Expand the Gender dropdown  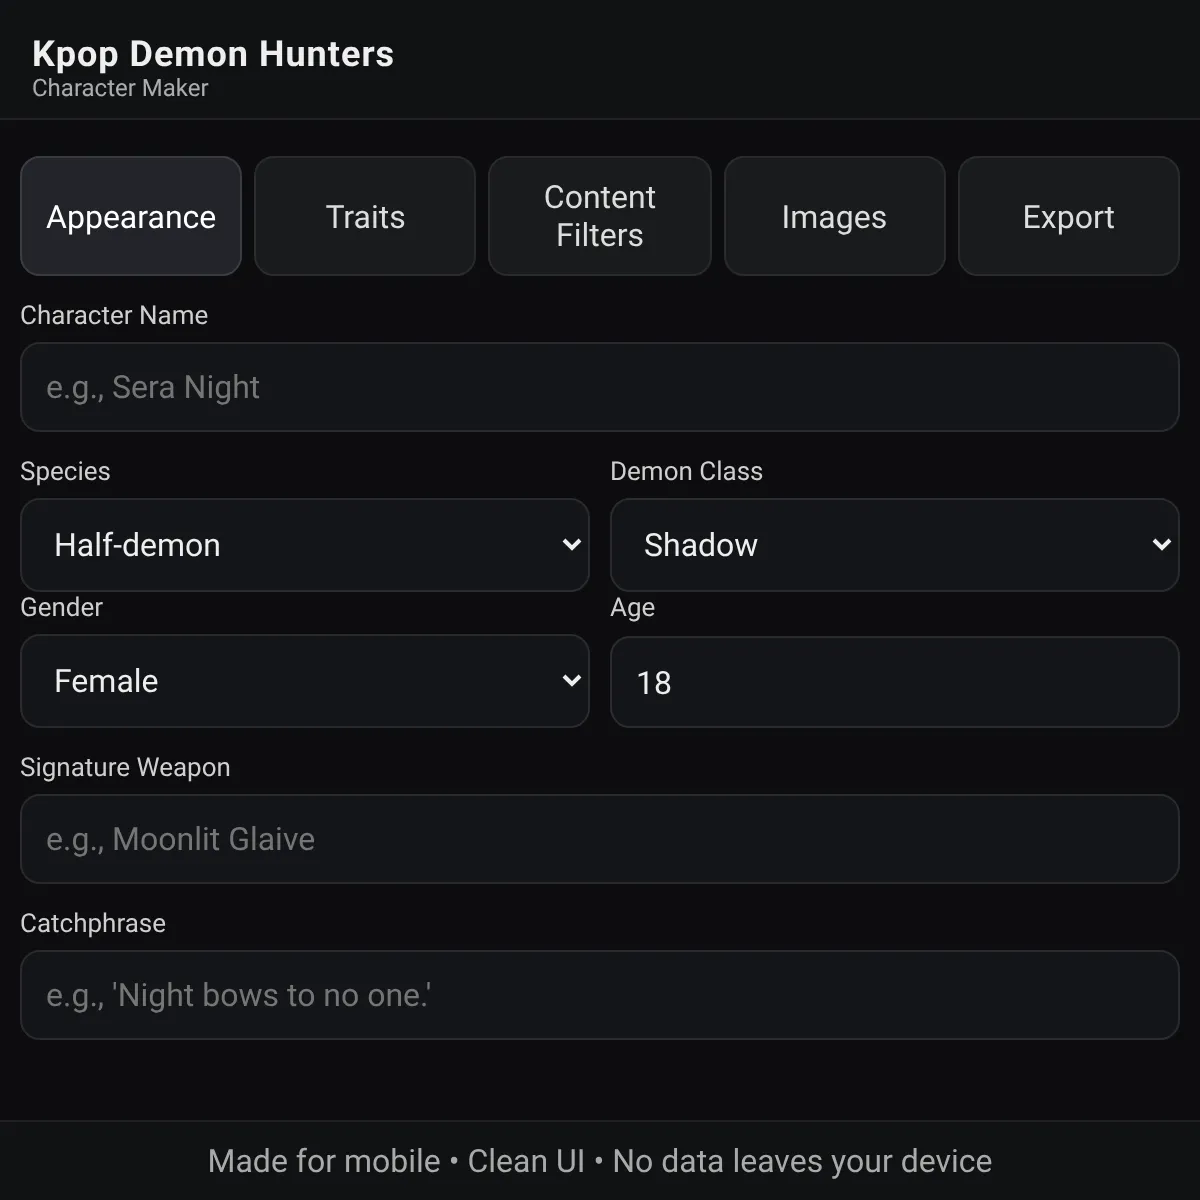click(305, 681)
